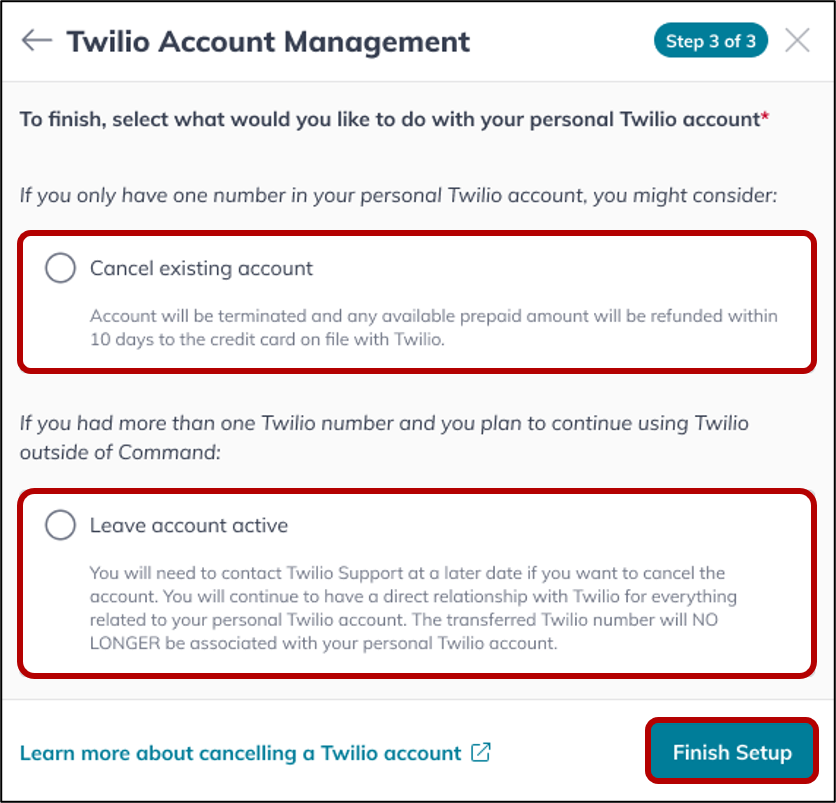Click the 'outside of Command:' italic text
This screenshot has width=836, height=803.
120,452
